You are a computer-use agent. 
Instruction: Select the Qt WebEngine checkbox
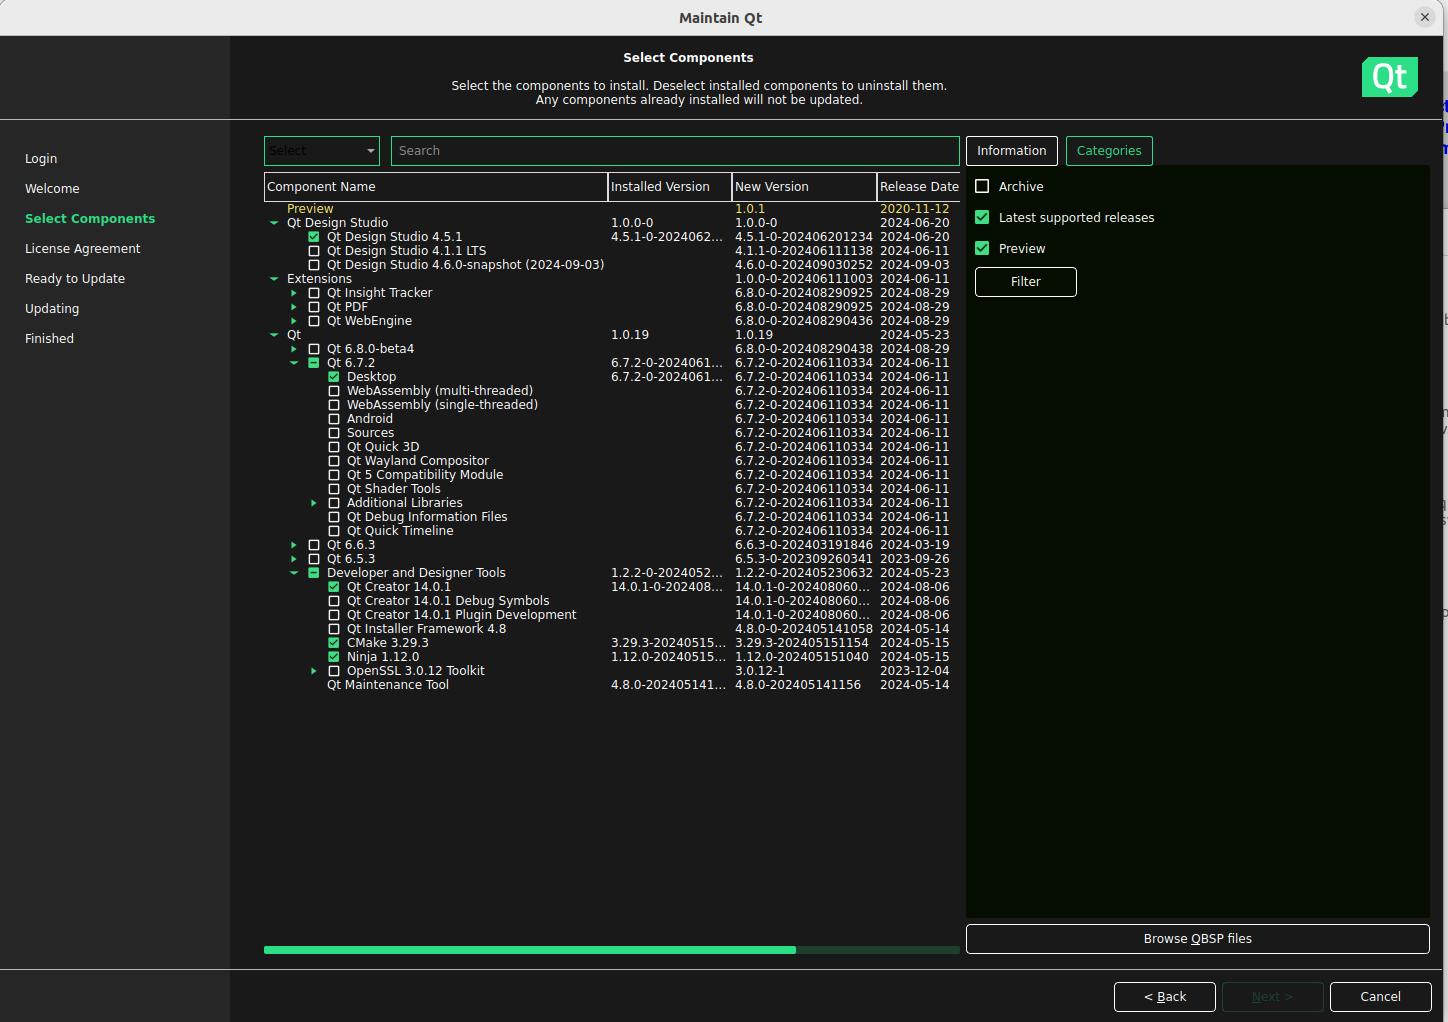click(314, 321)
